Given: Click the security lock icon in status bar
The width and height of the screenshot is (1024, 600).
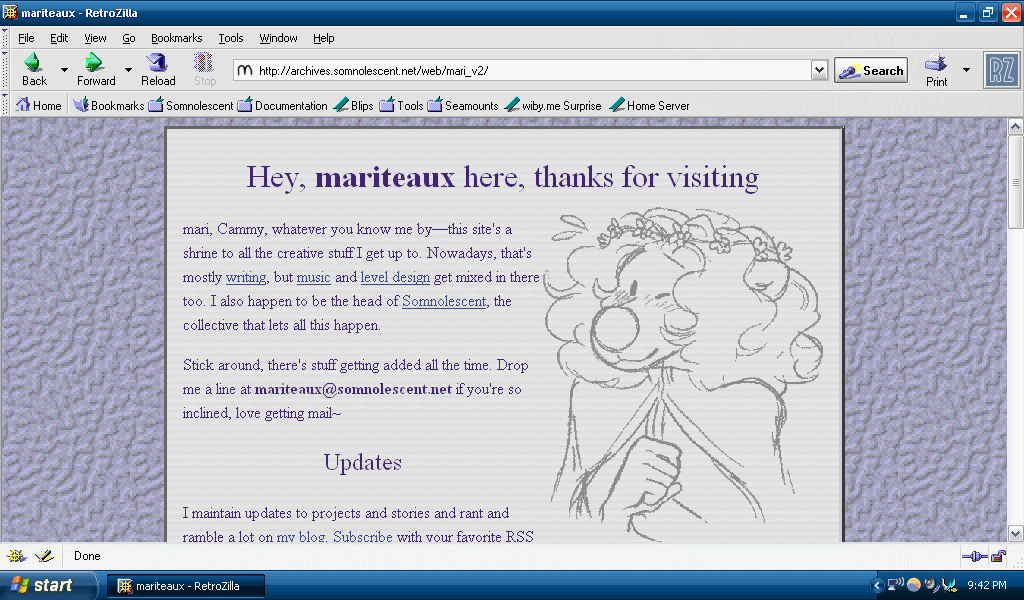Looking at the screenshot, I should click(x=998, y=556).
